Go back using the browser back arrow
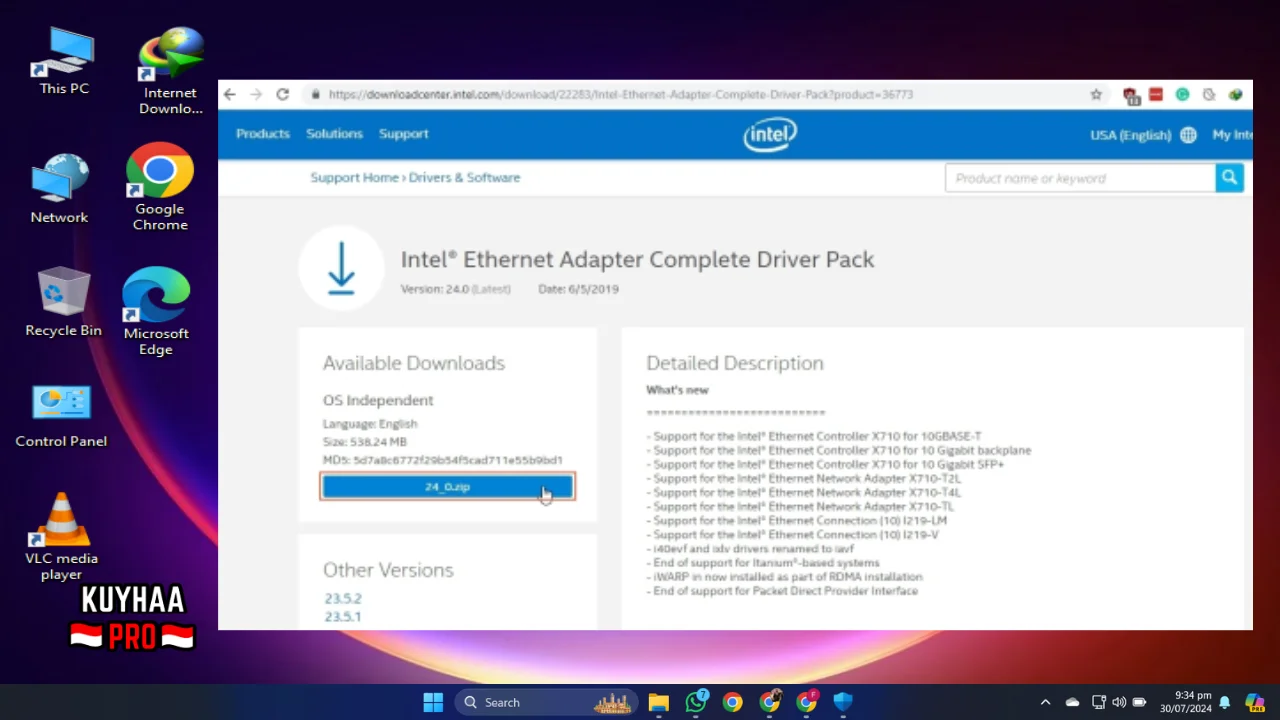The width and height of the screenshot is (1280, 720). click(x=230, y=94)
